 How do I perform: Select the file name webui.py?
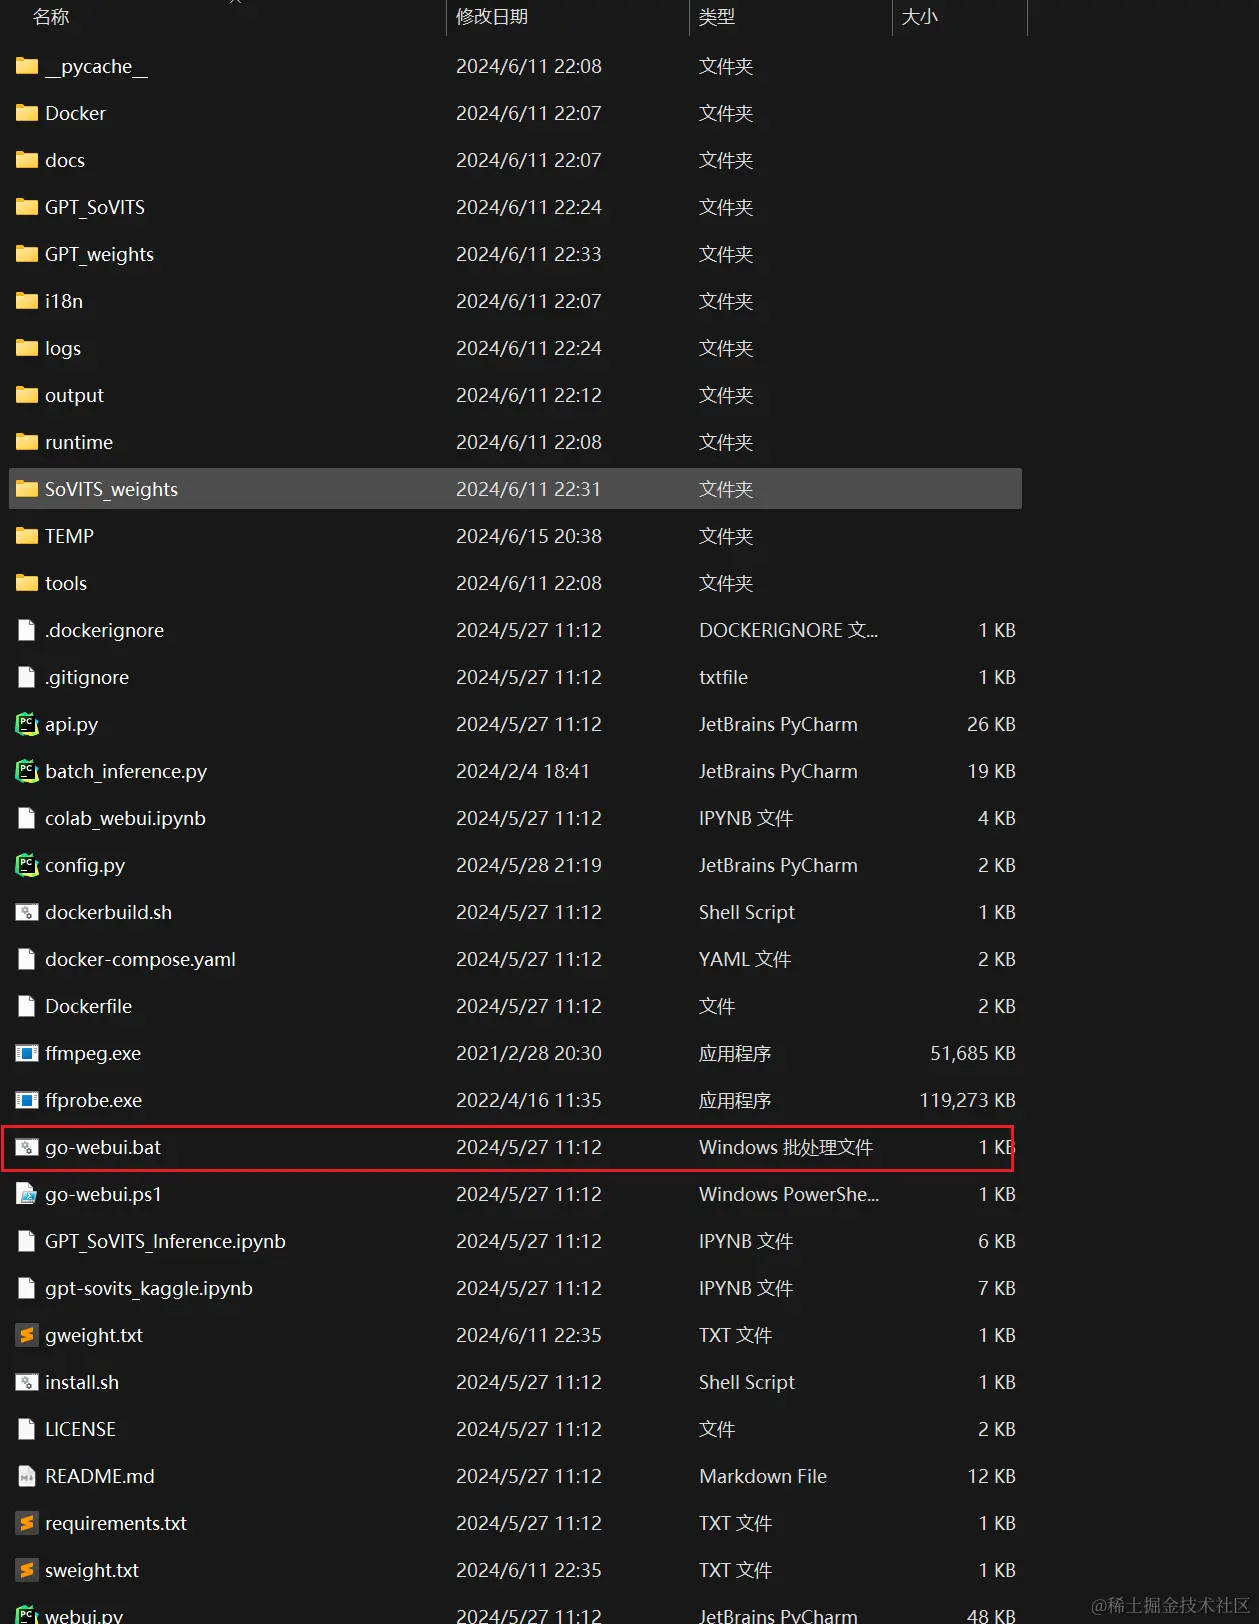pos(84,1615)
